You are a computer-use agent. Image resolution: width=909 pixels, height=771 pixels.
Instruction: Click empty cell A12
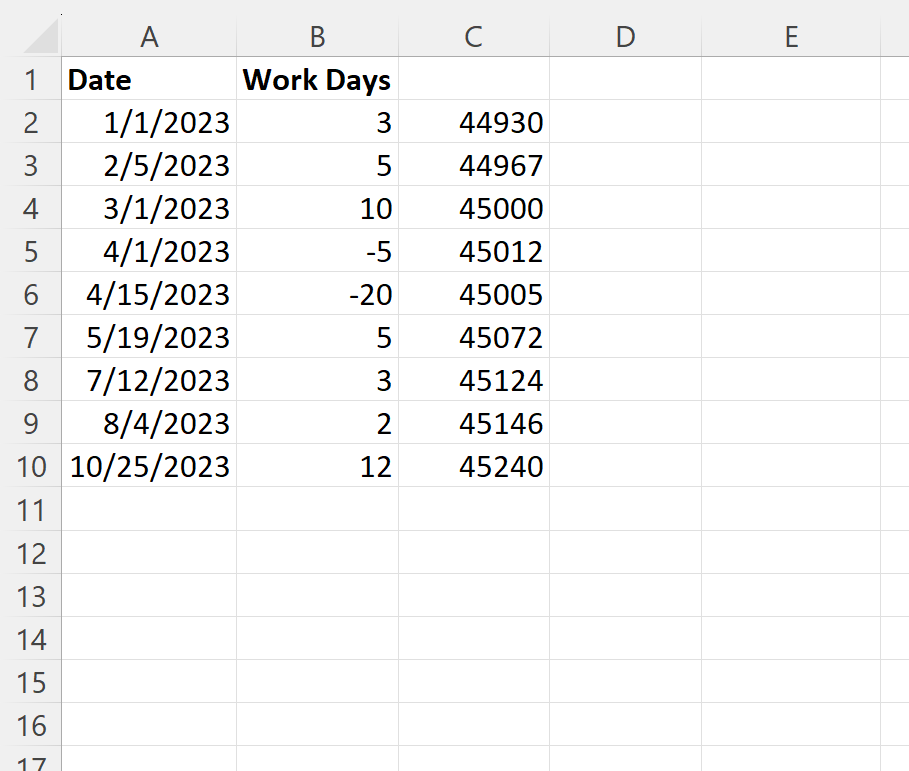pyautogui.click(x=149, y=553)
